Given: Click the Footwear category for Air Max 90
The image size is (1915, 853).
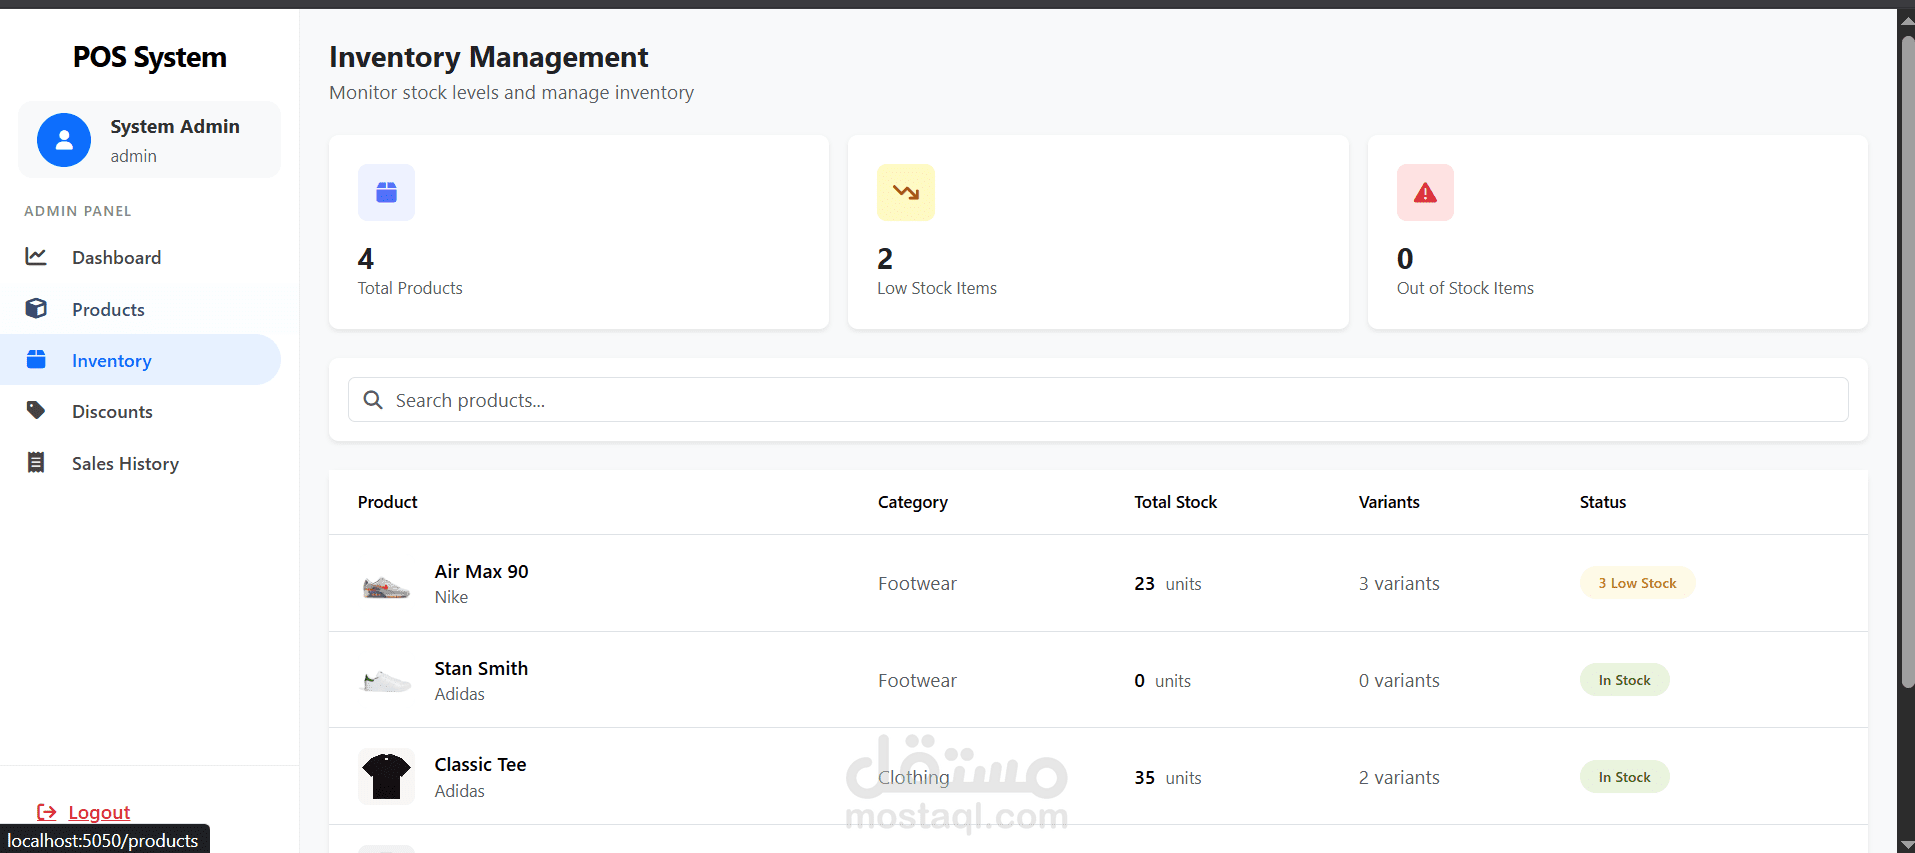Looking at the screenshot, I should 917,584.
